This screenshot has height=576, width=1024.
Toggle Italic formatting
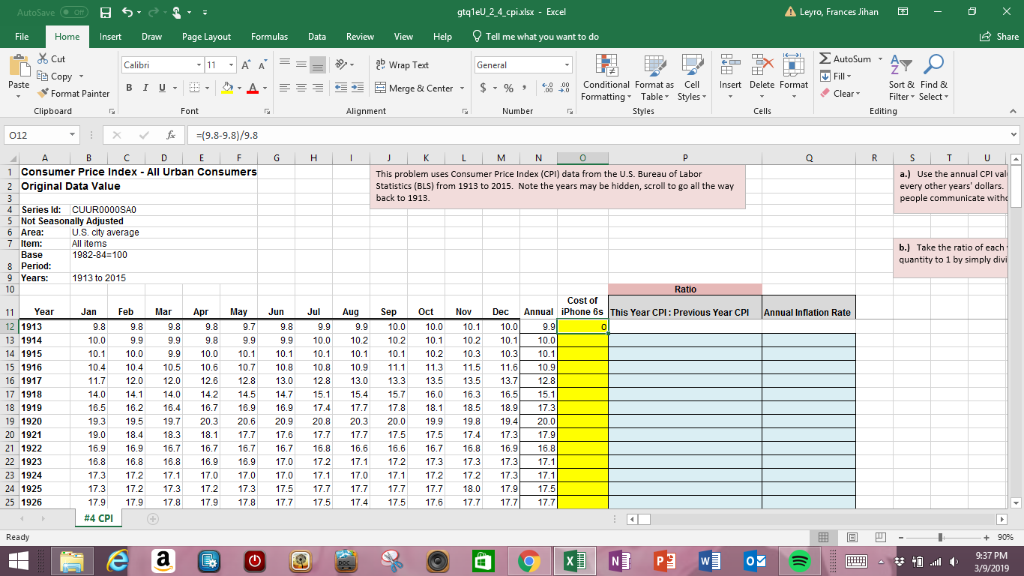[x=145, y=88]
